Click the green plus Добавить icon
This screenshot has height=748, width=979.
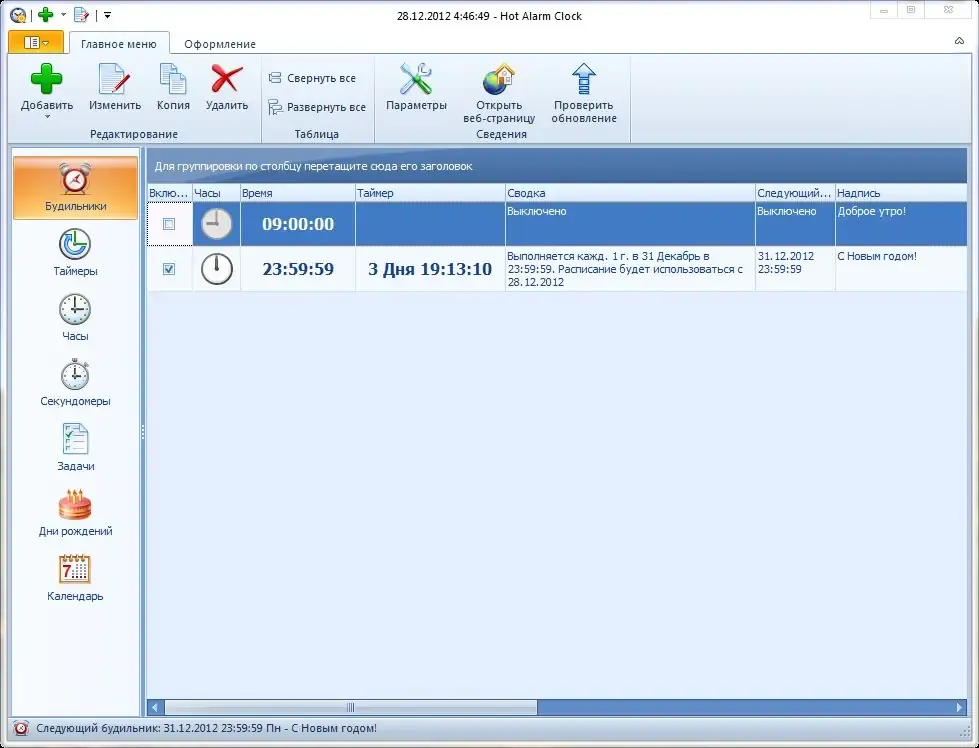click(46, 79)
